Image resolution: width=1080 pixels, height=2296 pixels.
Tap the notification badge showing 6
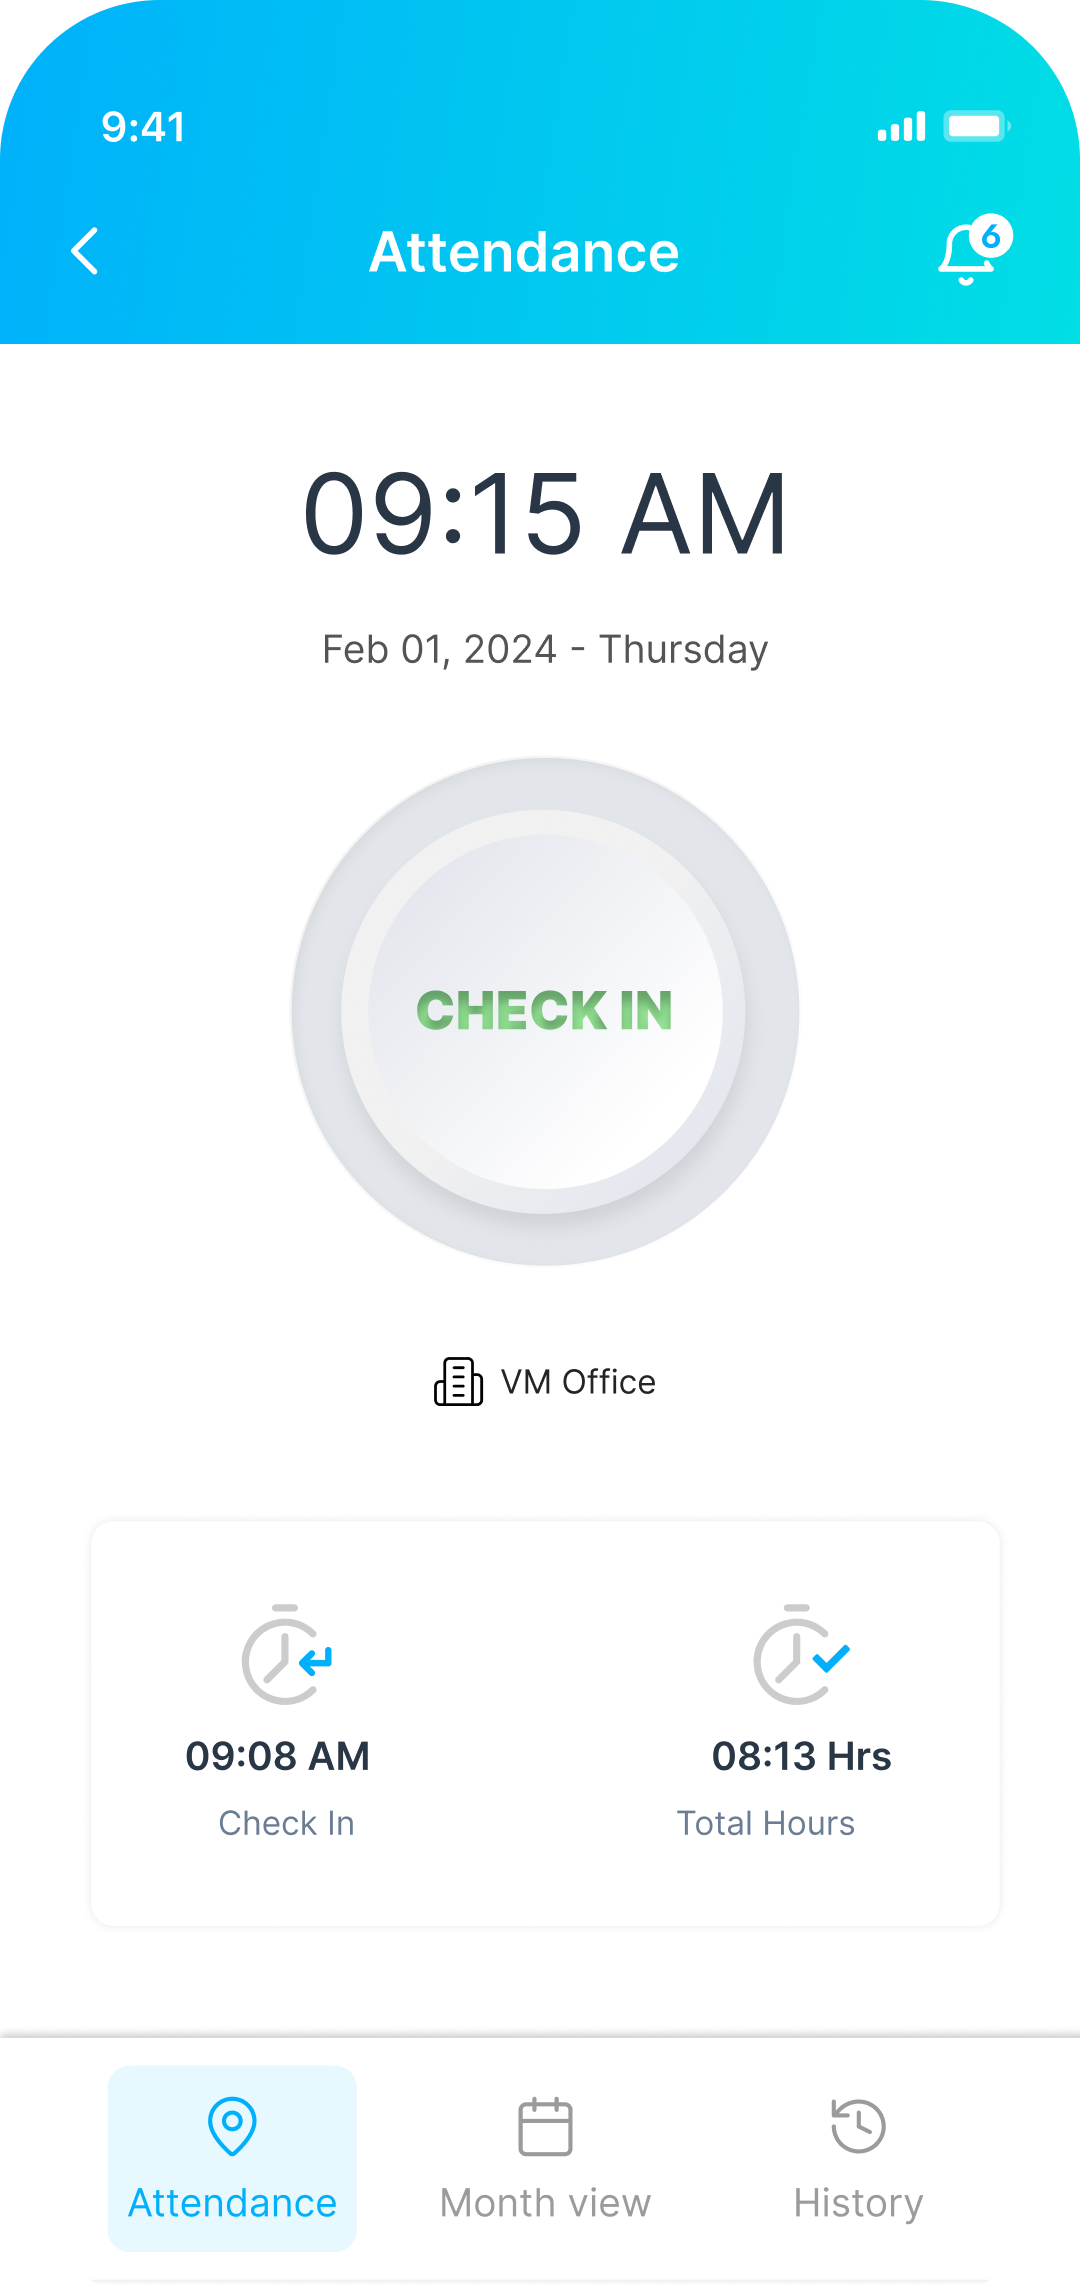991,237
